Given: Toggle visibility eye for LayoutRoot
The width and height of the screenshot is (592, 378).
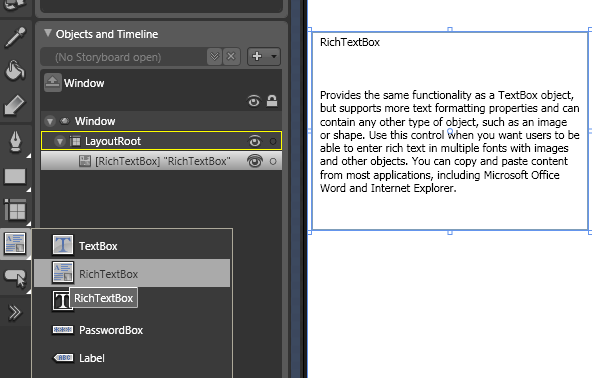Looking at the screenshot, I should click(x=254, y=141).
